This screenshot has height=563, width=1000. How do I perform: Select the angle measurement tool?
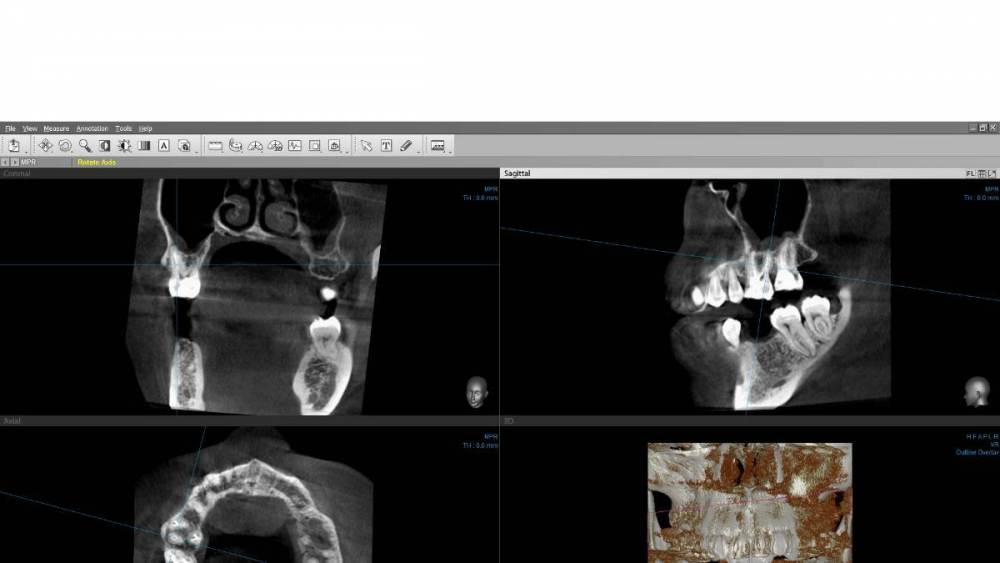[x=255, y=146]
